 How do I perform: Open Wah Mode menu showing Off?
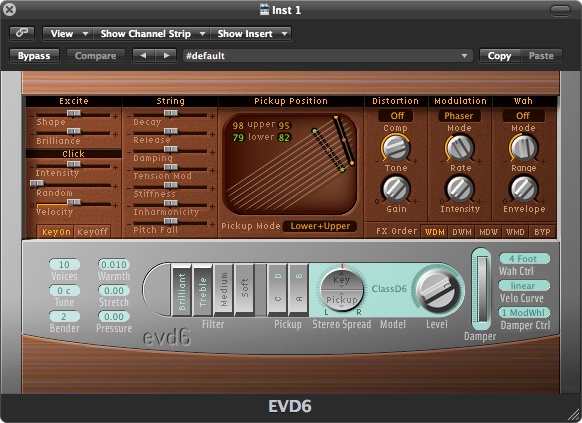[523, 116]
